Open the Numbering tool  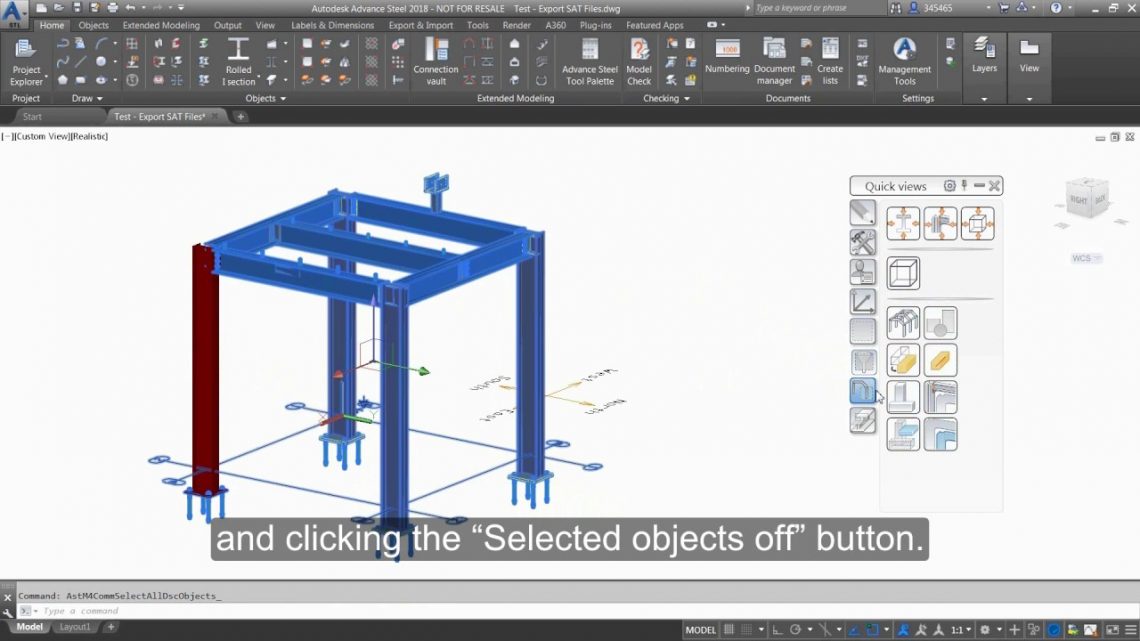(727, 58)
